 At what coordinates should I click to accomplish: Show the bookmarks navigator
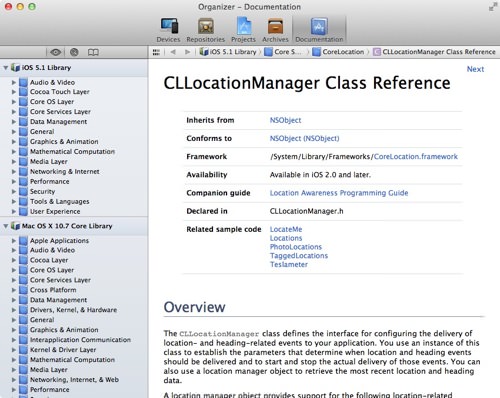pos(93,52)
